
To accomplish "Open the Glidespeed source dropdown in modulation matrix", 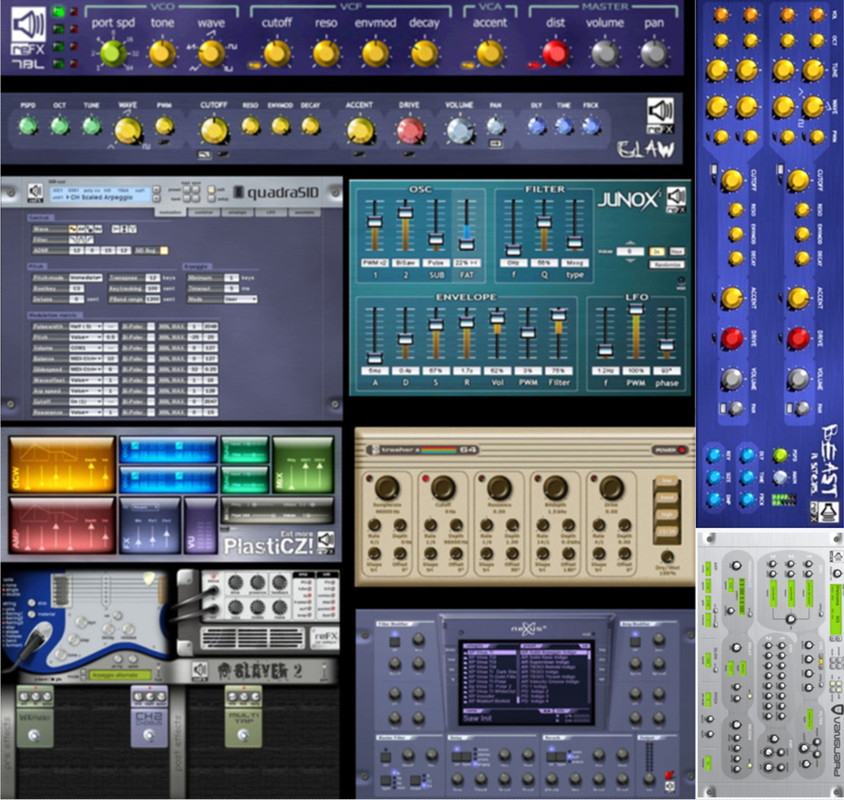I will (x=86, y=369).
